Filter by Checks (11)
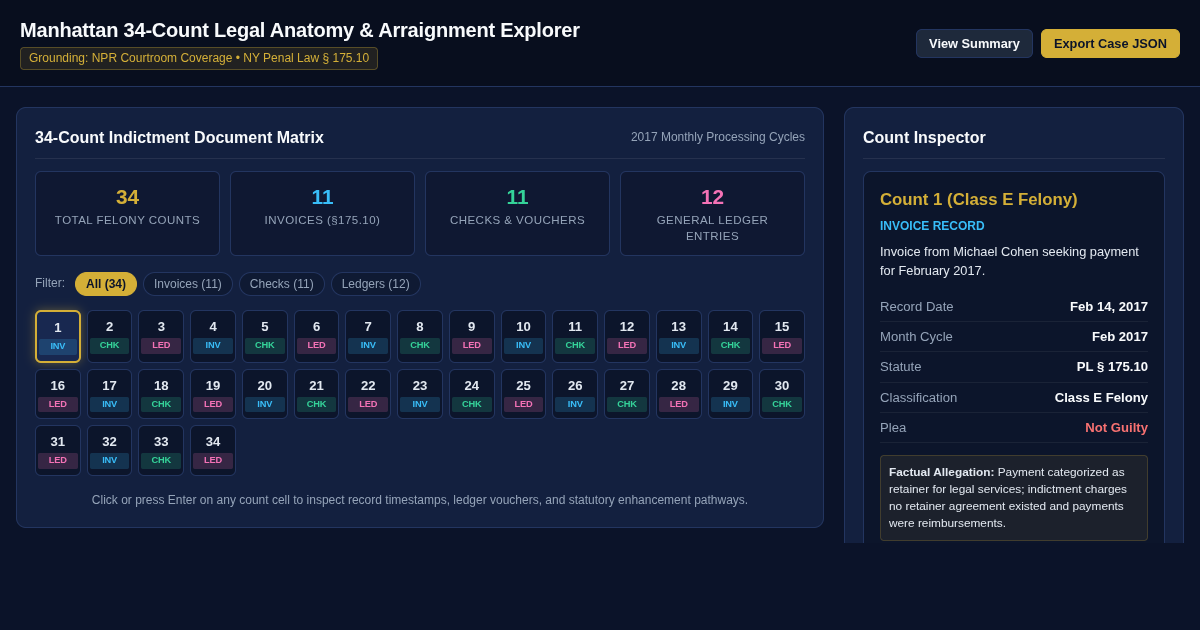Image resolution: width=1200 pixels, height=630 pixels. 282,284
